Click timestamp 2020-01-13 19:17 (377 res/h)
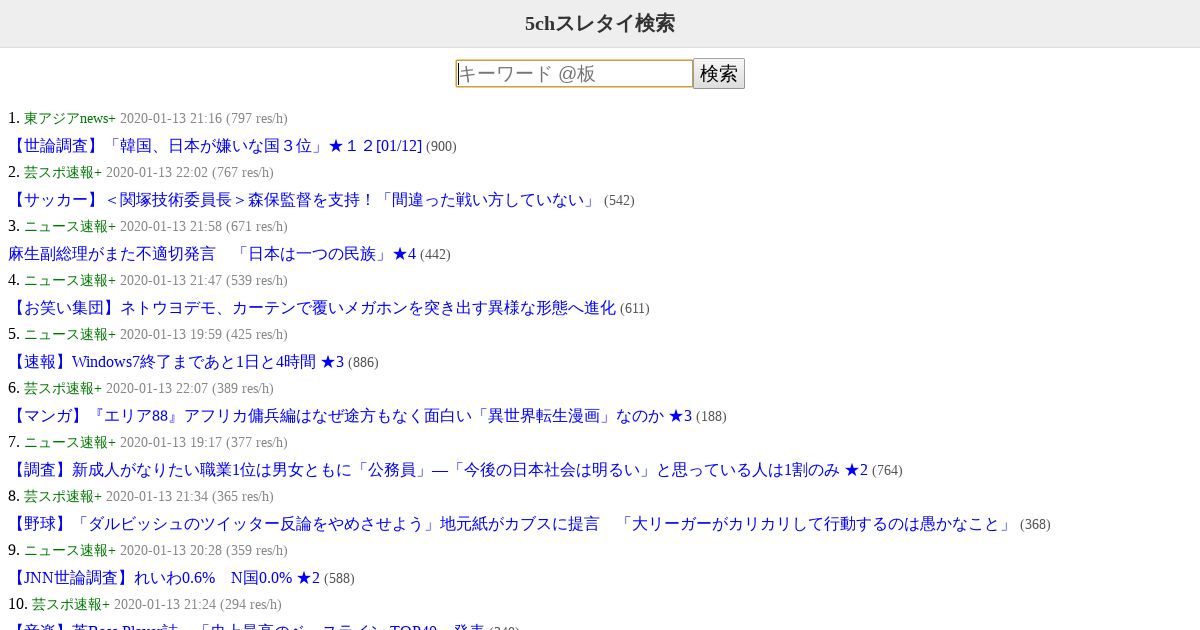The width and height of the screenshot is (1200, 630). pyautogui.click(x=204, y=442)
